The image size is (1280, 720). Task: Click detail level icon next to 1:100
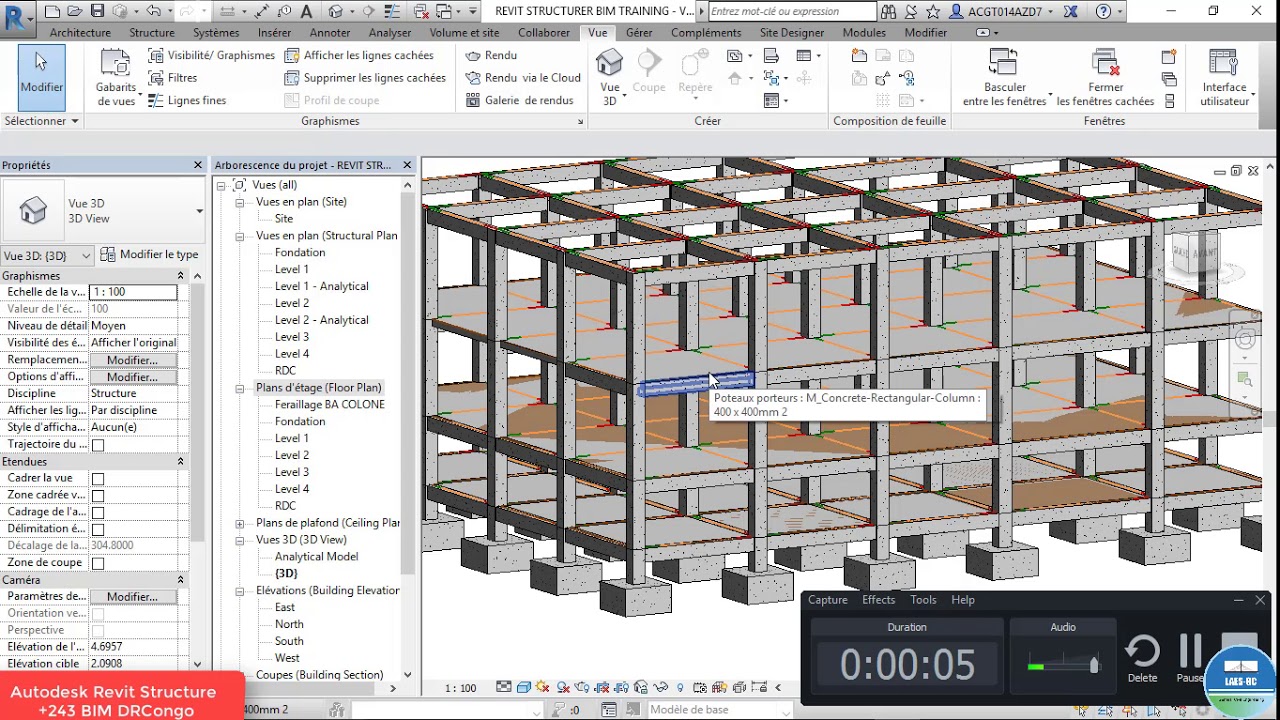[503, 688]
